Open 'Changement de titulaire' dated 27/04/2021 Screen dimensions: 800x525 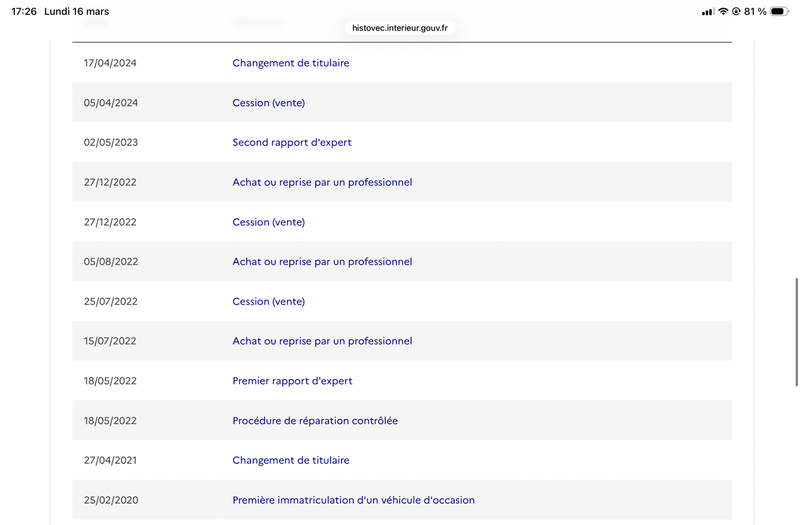point(291,460)
